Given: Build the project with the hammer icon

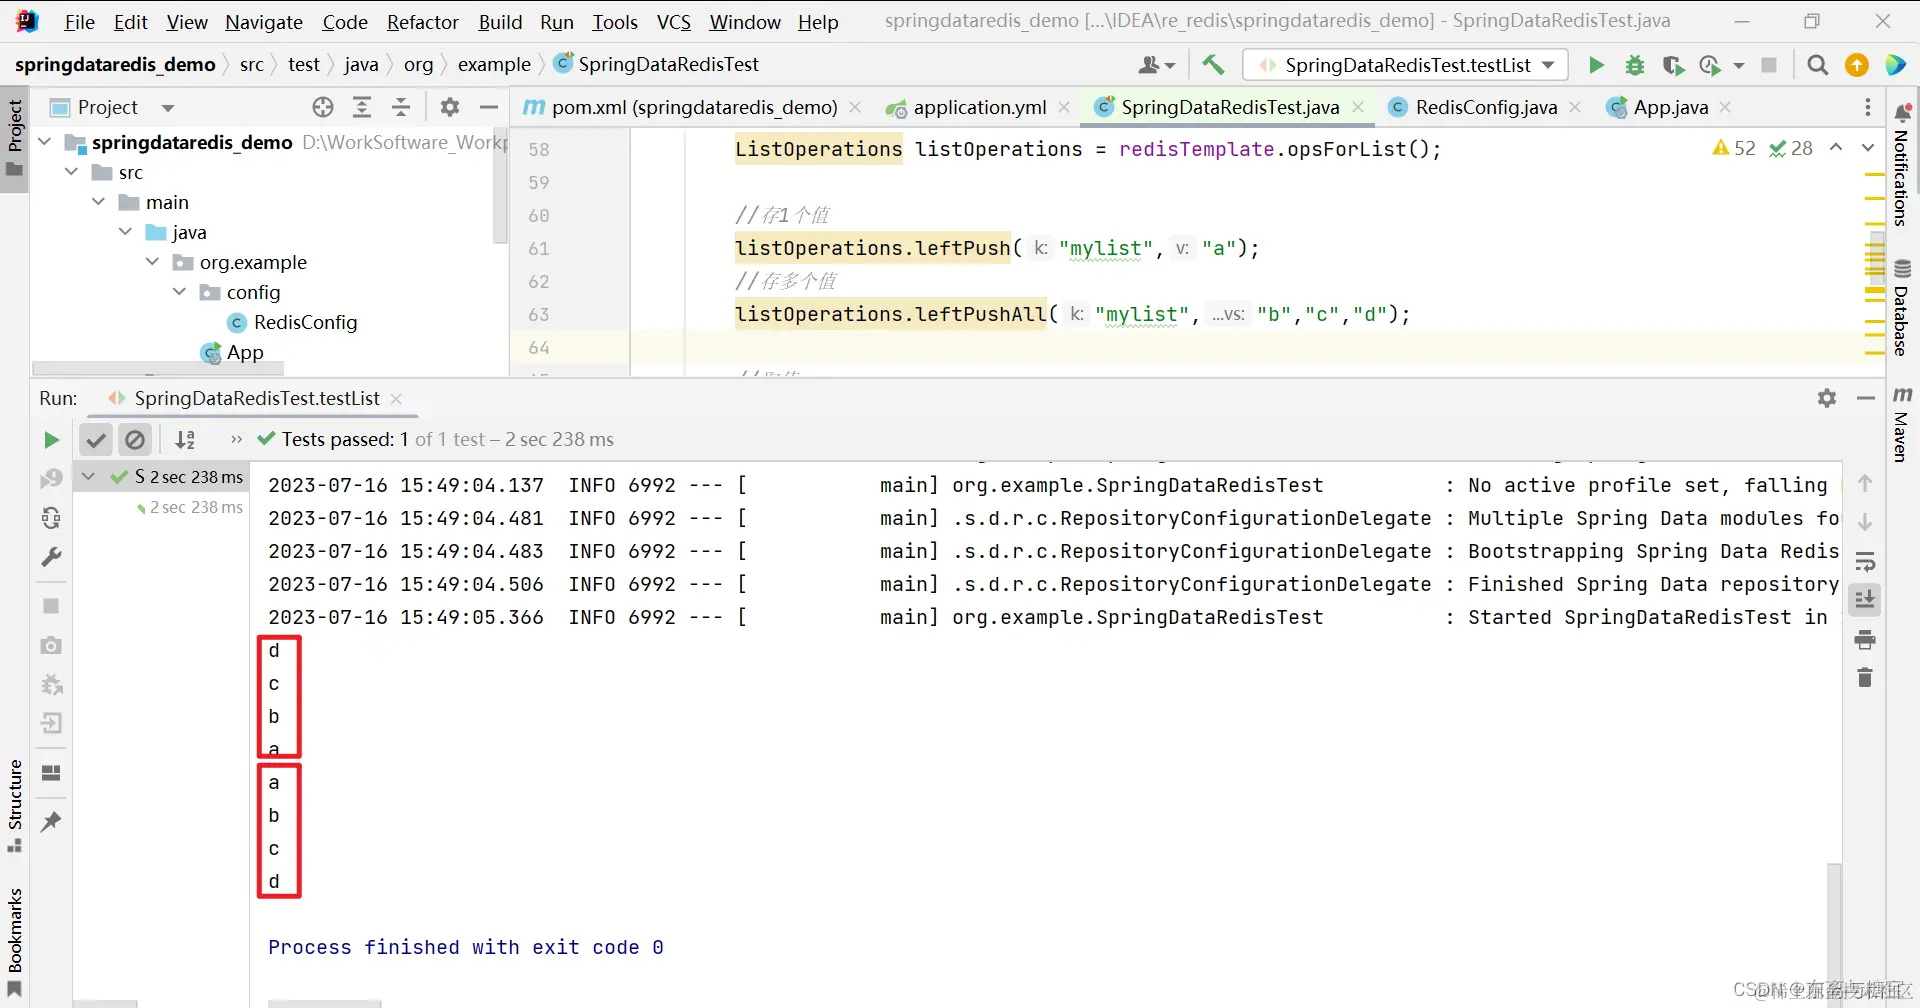Looking at the screenshot, I should [1213, 65].
